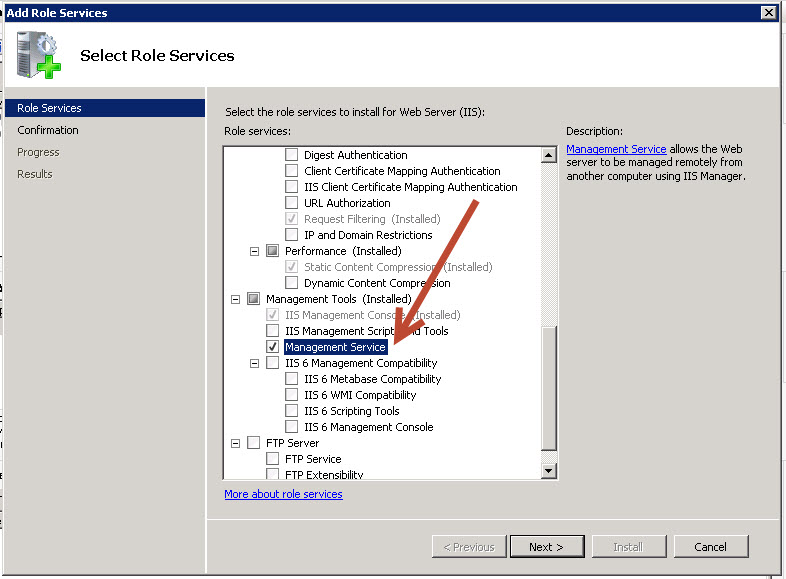Select the Digest Authentication label

pos(355,155)
